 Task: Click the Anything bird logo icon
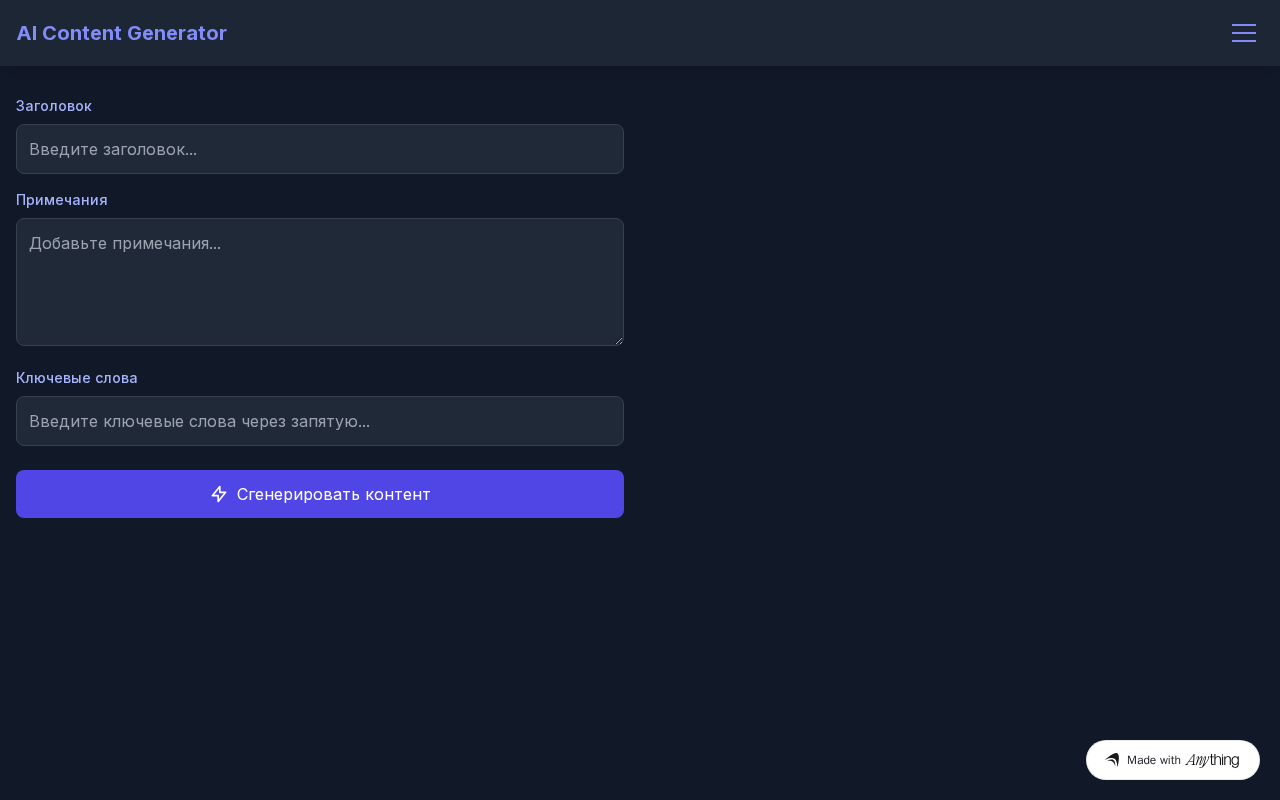pyautogui.click(x=1112, y=760)
